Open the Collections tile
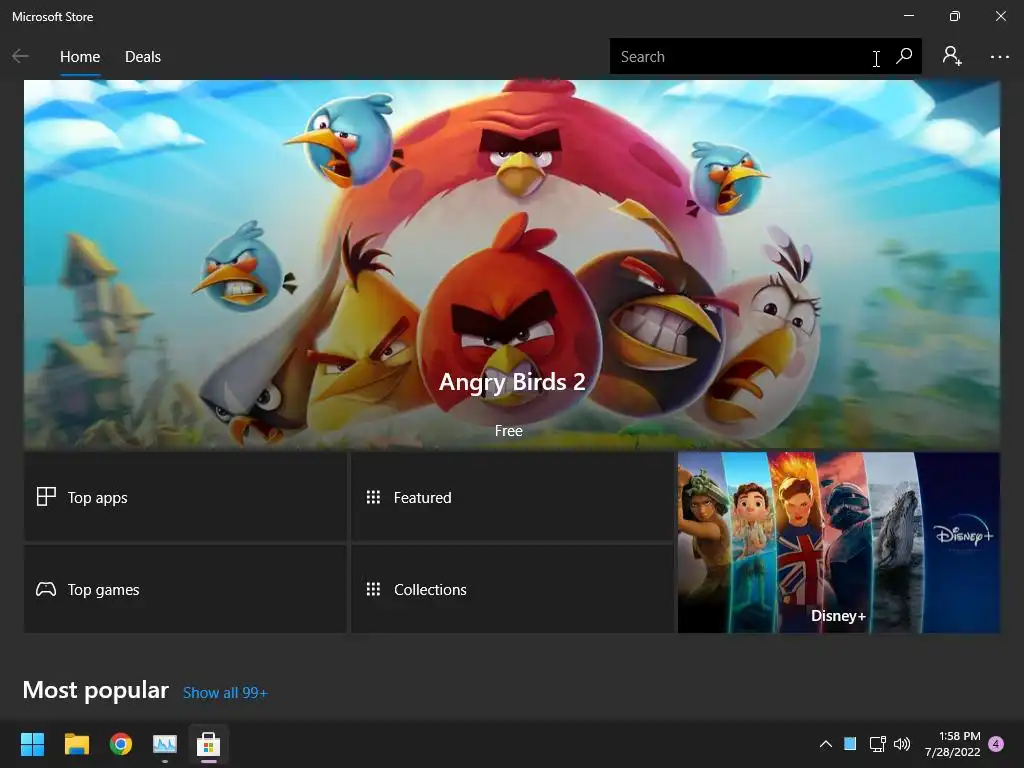The height and width of the screenshot is (768, 1024). click(512, 589)
